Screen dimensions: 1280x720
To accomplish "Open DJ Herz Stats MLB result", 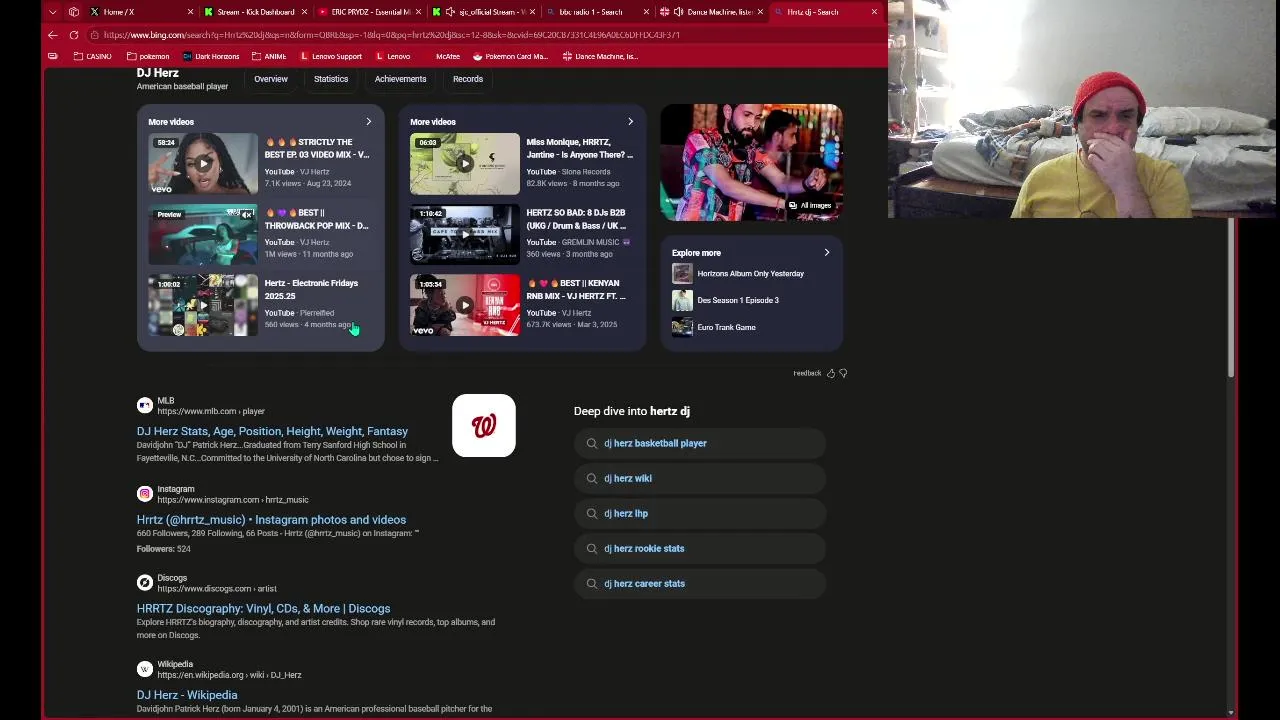I will point(272,431).
